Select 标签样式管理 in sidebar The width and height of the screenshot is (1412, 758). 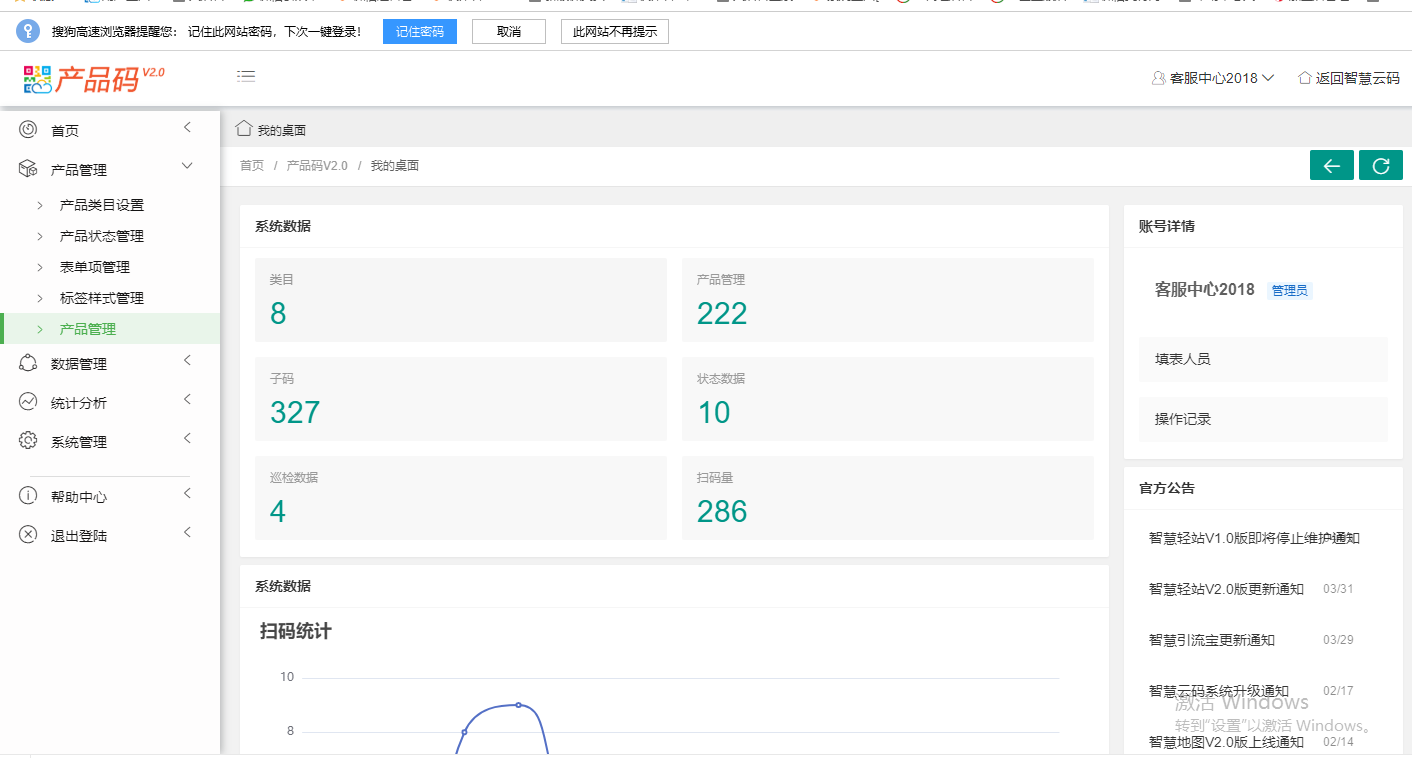coord(101,298)
